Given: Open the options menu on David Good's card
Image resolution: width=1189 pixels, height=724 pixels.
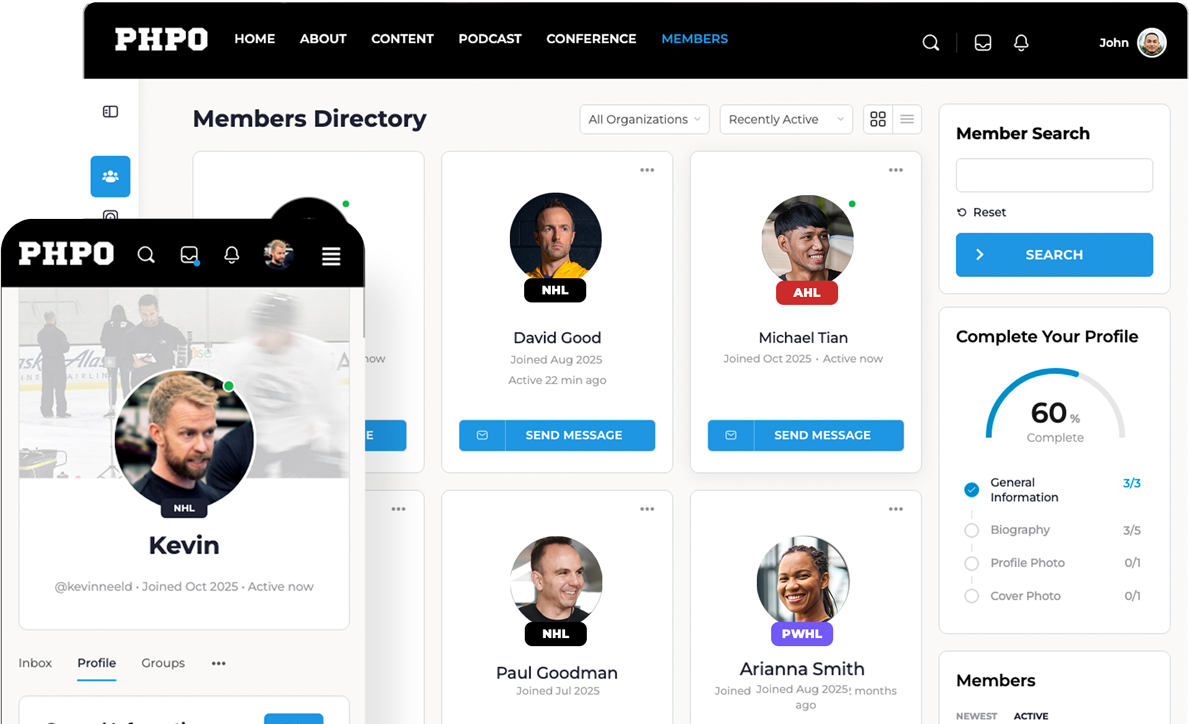Looking at the screenshot, I should pyautogui.click(x=647, y=170).
